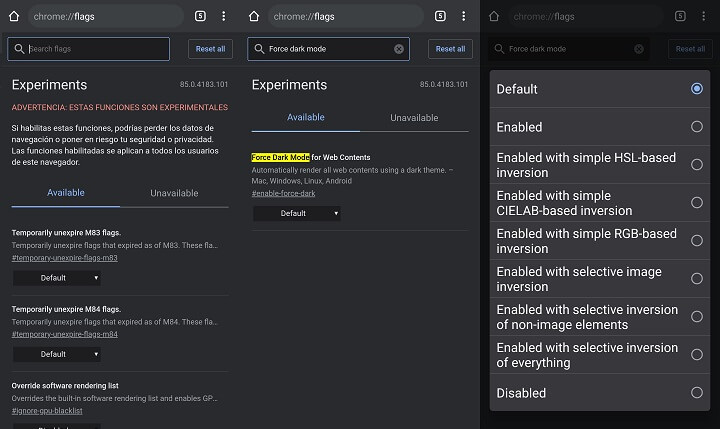Open tab switcher in the right panel

click(680, 16)
